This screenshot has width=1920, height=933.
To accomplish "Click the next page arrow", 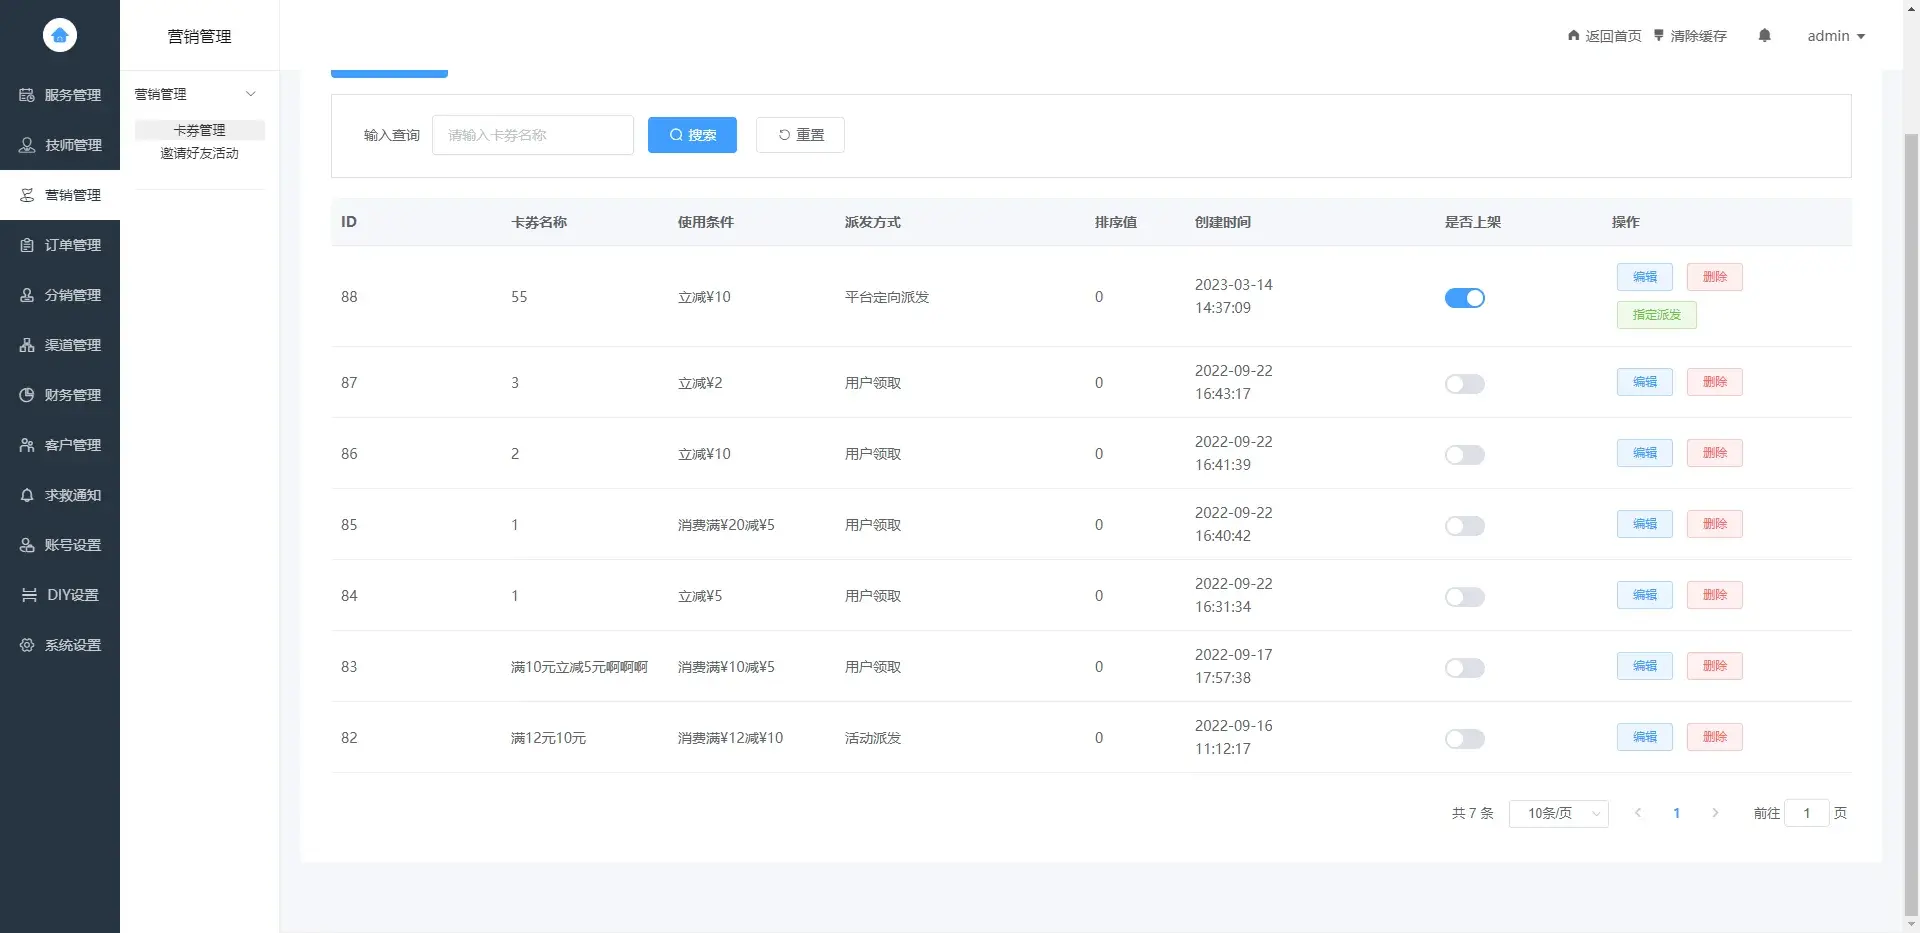I will [1715, 813].
